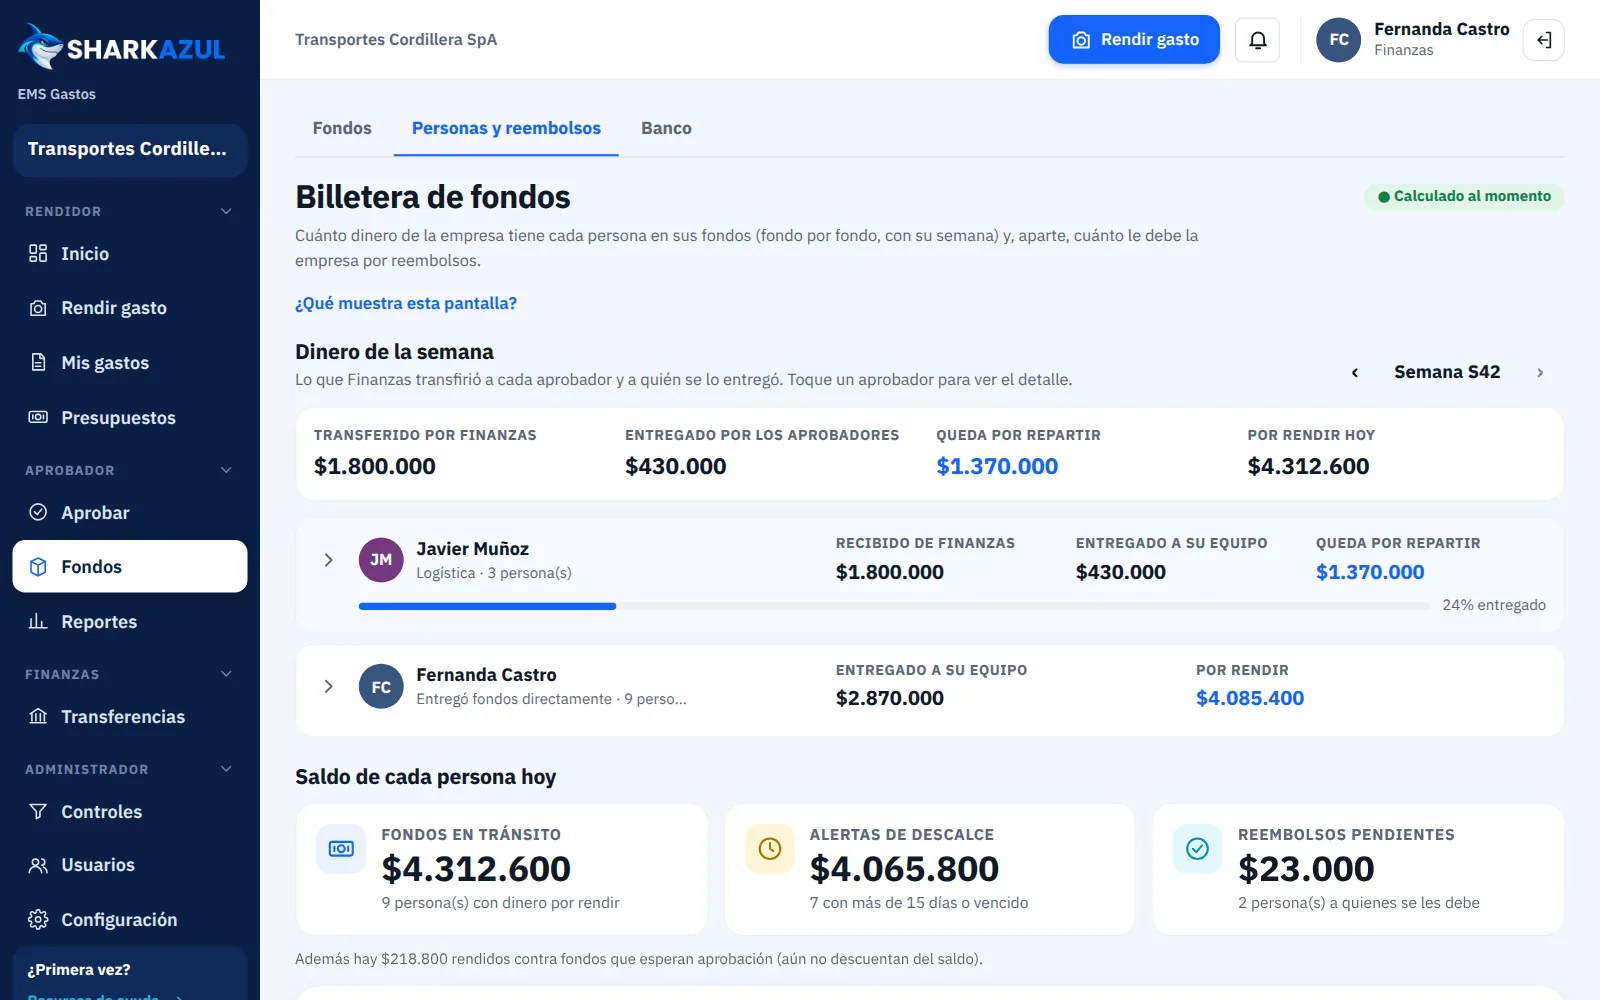This screenshot has width=1600, height=1000.
Task: Click the logout icon next to Fernanda Castro
Action: (1544, 40)
